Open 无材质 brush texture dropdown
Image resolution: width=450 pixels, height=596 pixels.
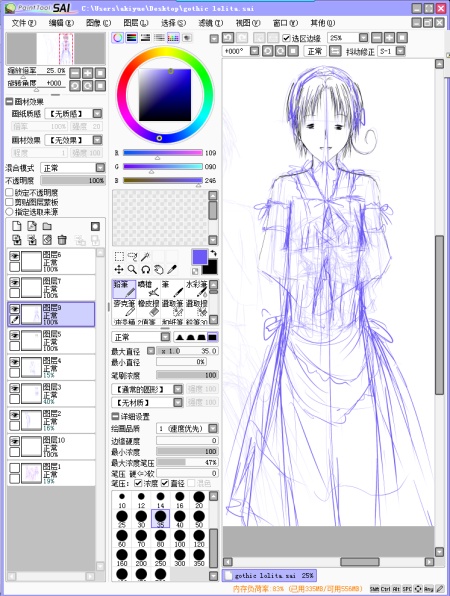click(x=178, y=403)
